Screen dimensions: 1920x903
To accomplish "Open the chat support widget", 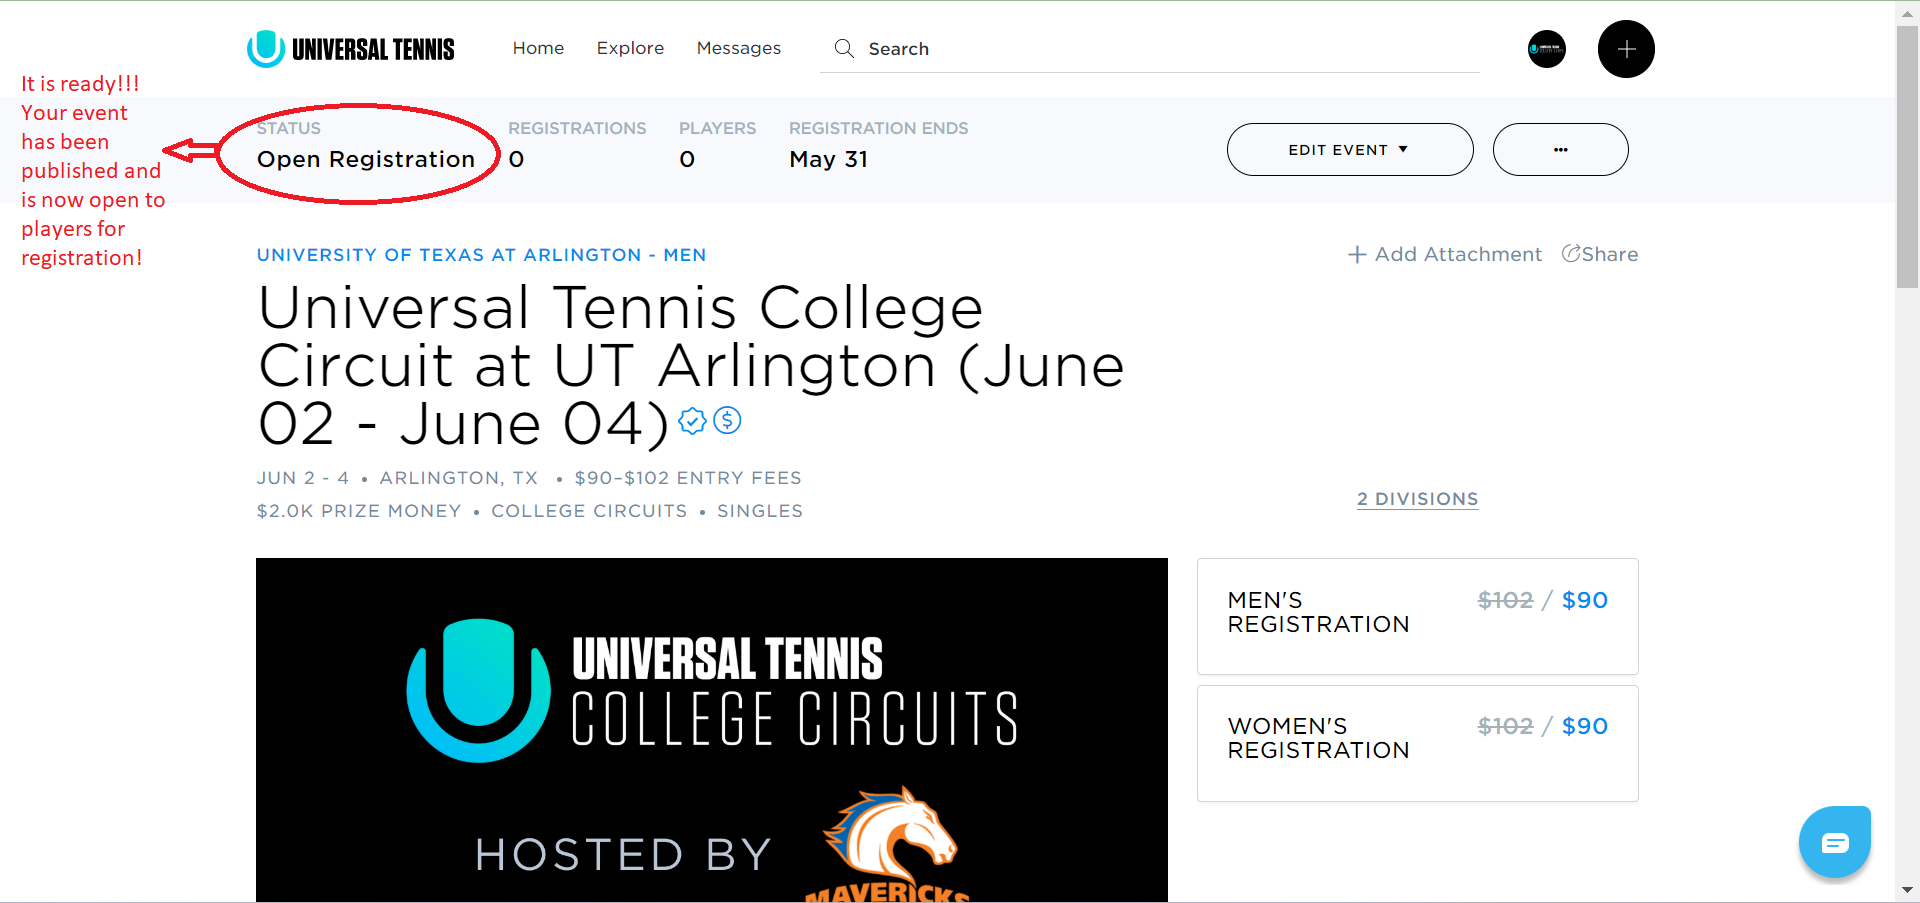I will tap(1834, 842).
